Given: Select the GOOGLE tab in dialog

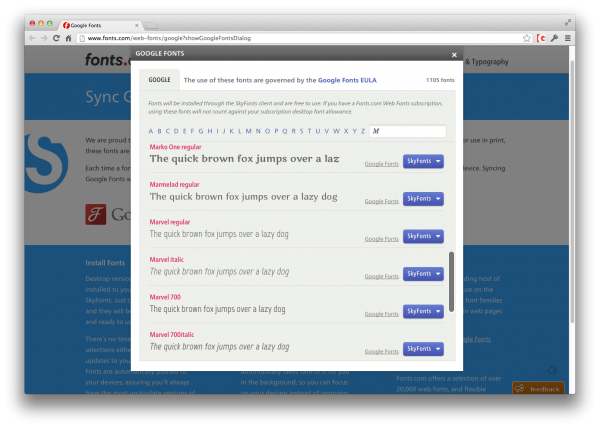Looking at the screenshot, I should [x=160, y=80].
